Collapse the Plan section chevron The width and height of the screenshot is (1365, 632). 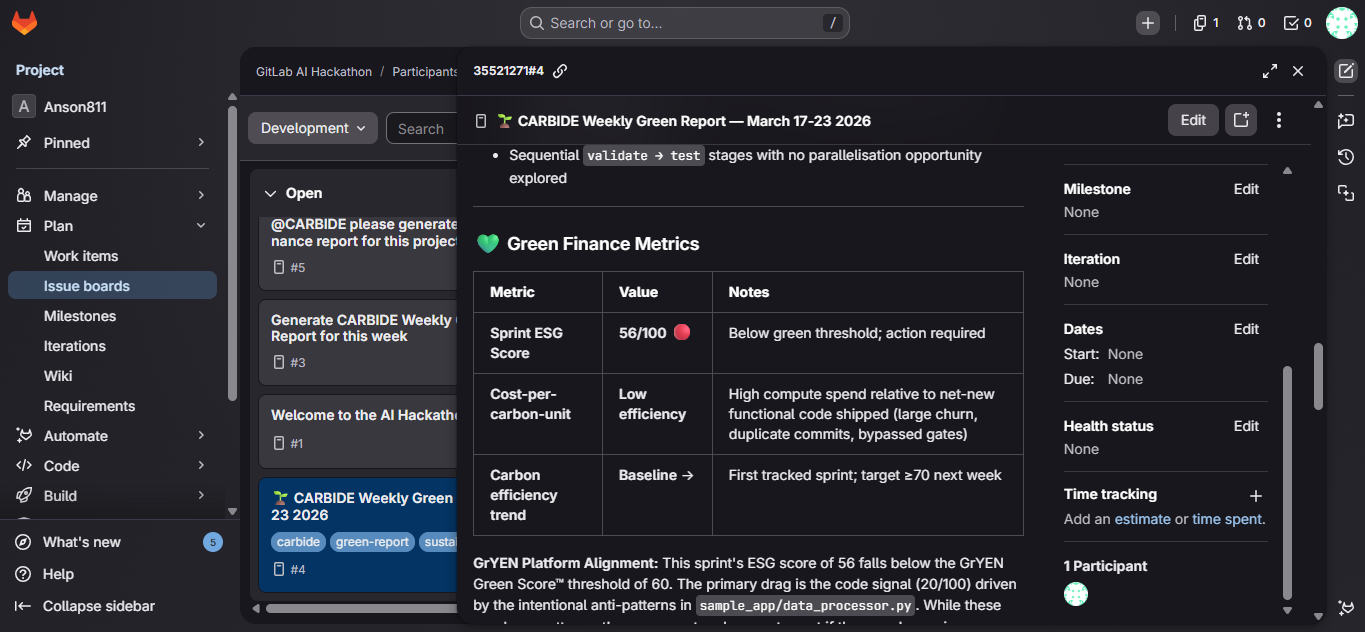pyautogui.click(x=201, y=226)
